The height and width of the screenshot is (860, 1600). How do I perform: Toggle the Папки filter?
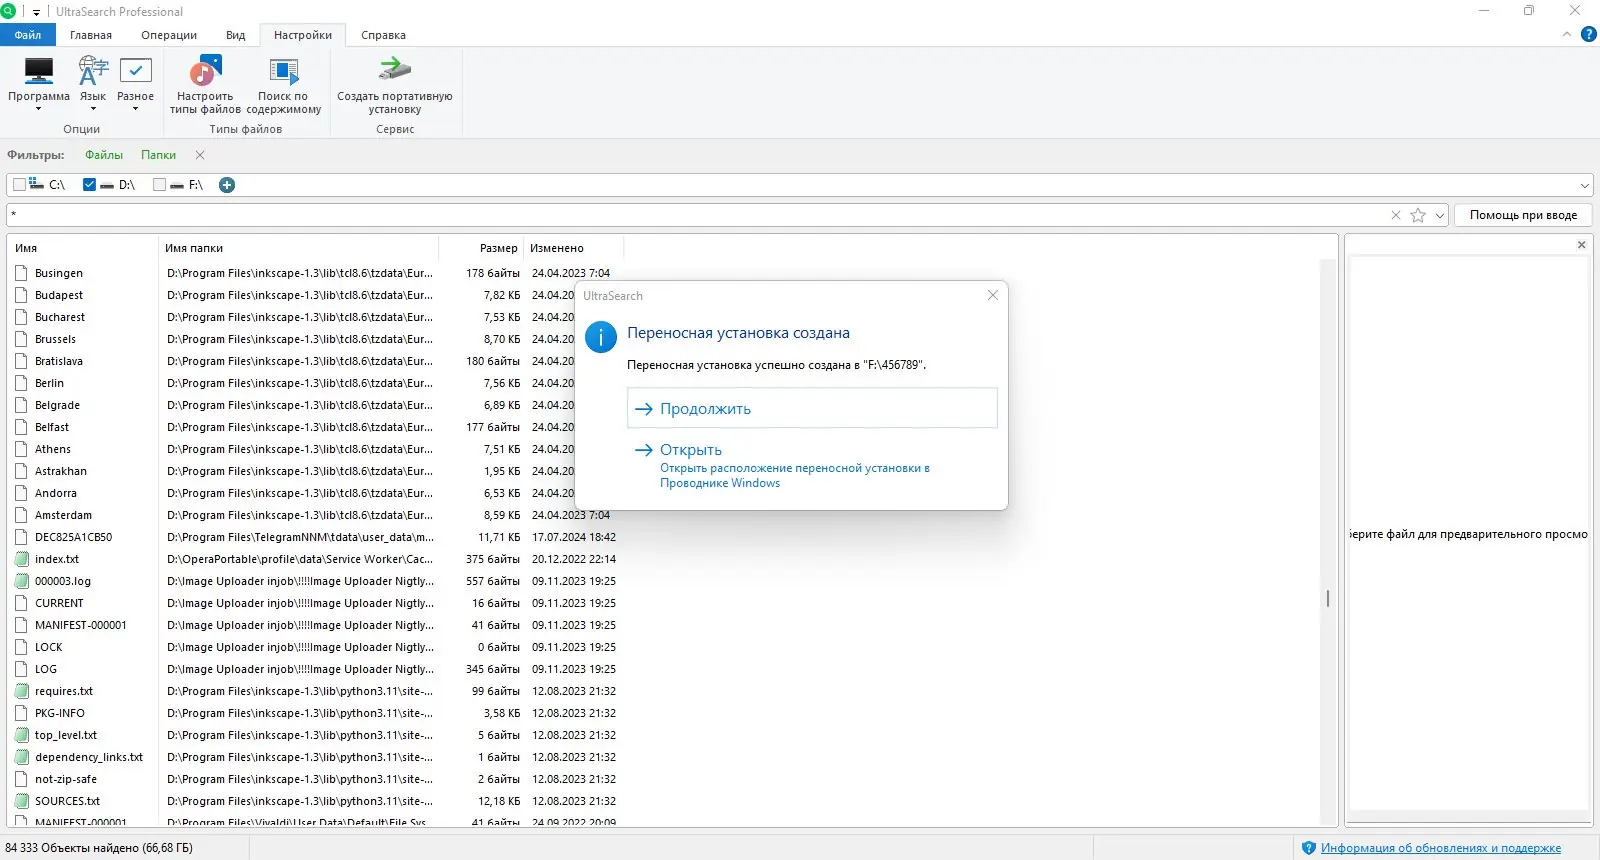158,155
